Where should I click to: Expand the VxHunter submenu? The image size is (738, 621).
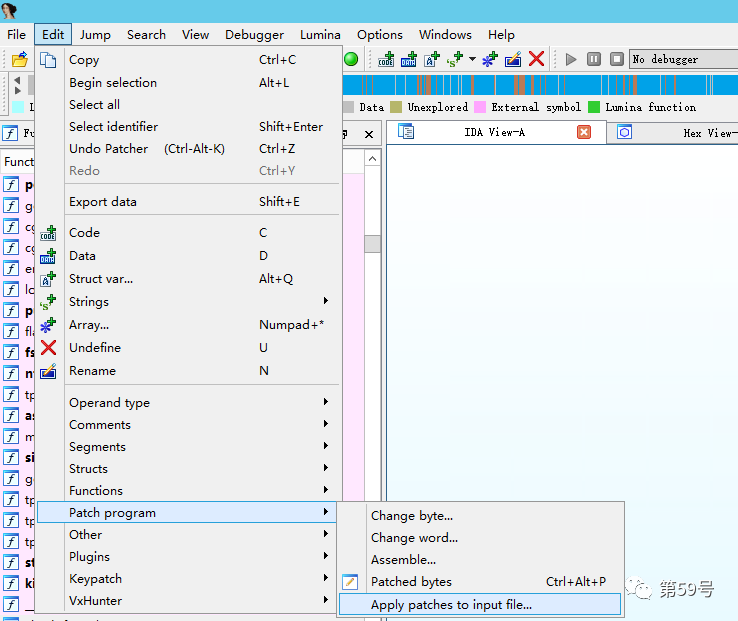188,601
